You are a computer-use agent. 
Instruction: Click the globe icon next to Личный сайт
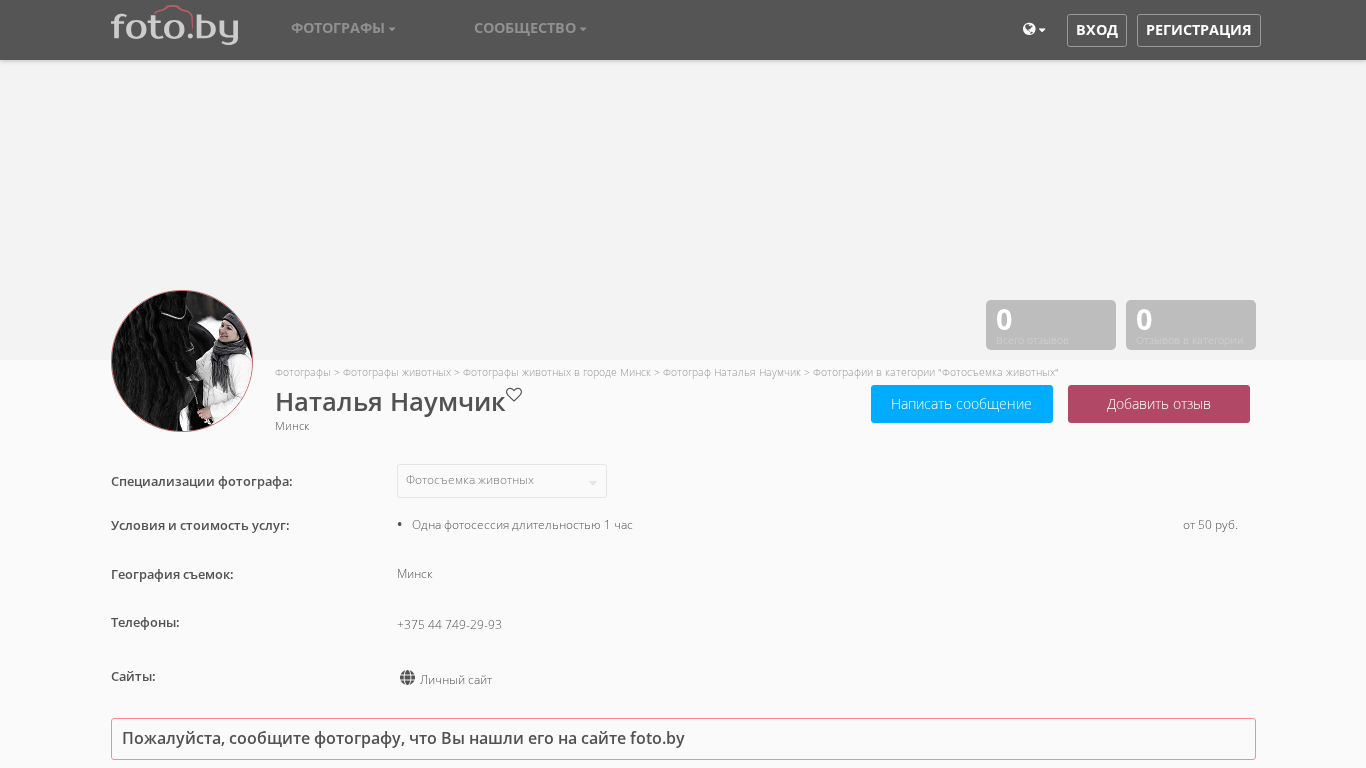pyautogui.click(x=407, y=678)
